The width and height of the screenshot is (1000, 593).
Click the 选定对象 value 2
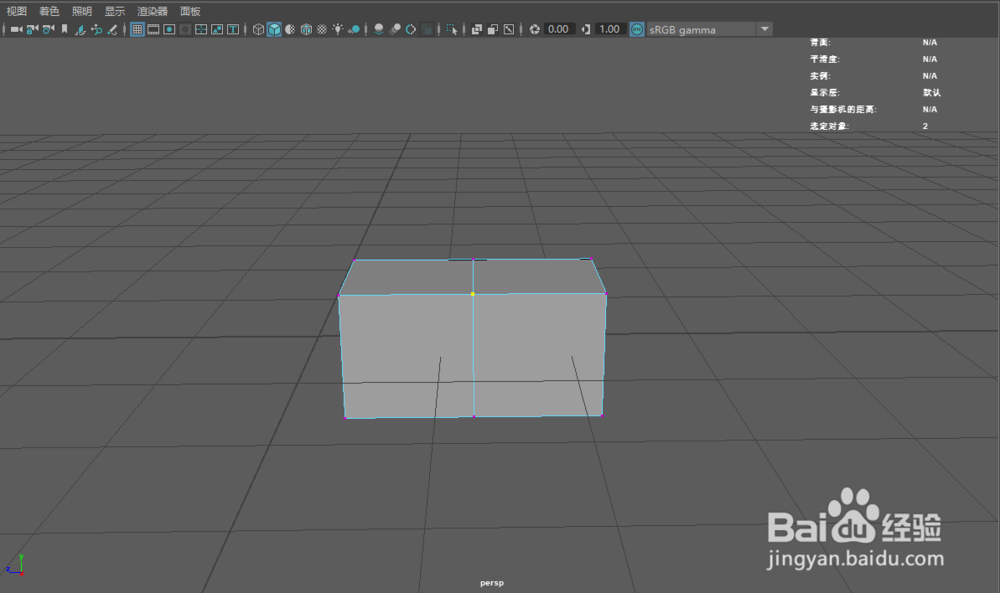click(x=925, y=126)
